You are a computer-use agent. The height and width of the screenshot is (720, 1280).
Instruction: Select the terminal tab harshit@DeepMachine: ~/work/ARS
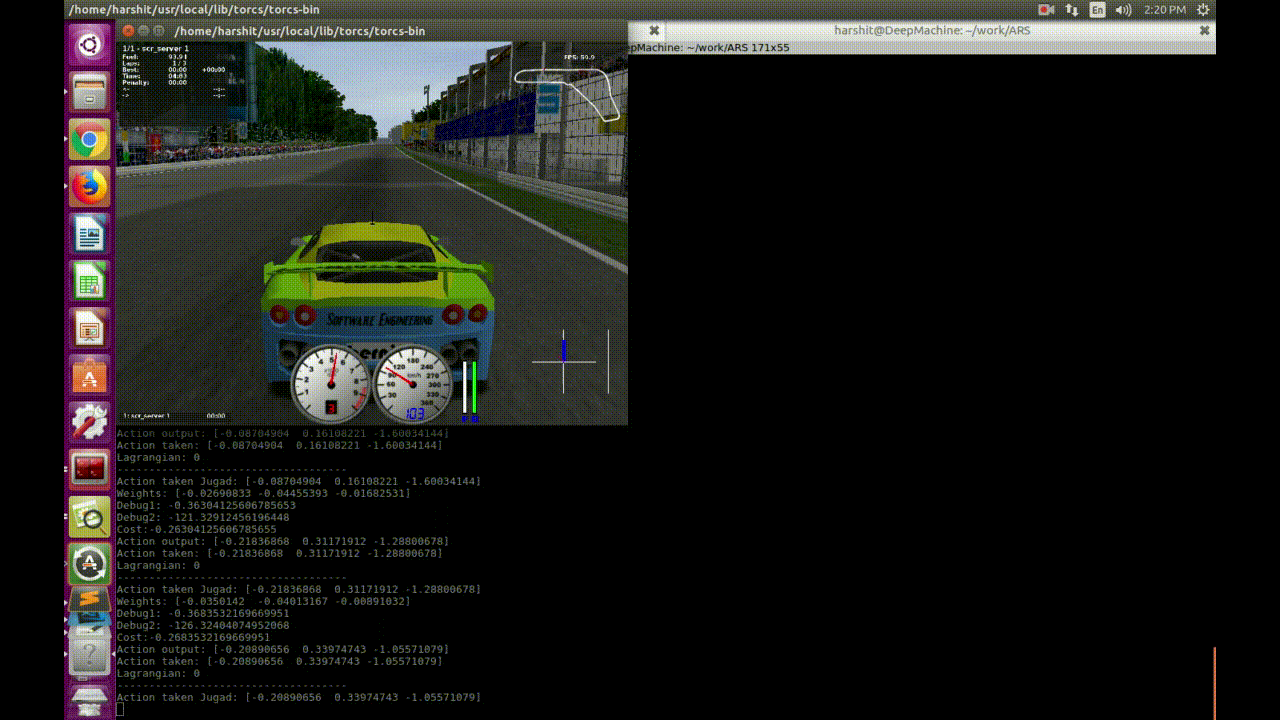point(932,30)
